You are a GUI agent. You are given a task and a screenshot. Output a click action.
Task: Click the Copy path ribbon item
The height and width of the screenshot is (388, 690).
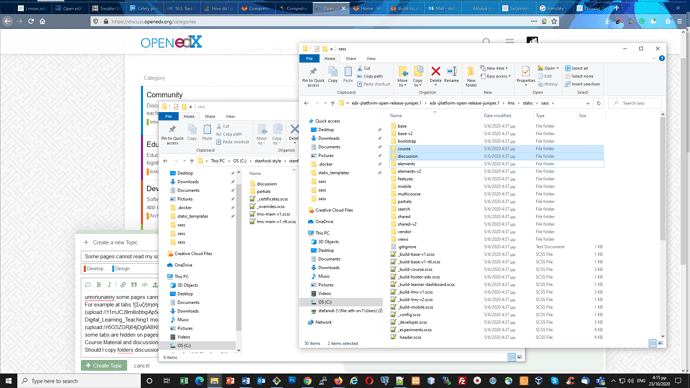tap(370, 76)
